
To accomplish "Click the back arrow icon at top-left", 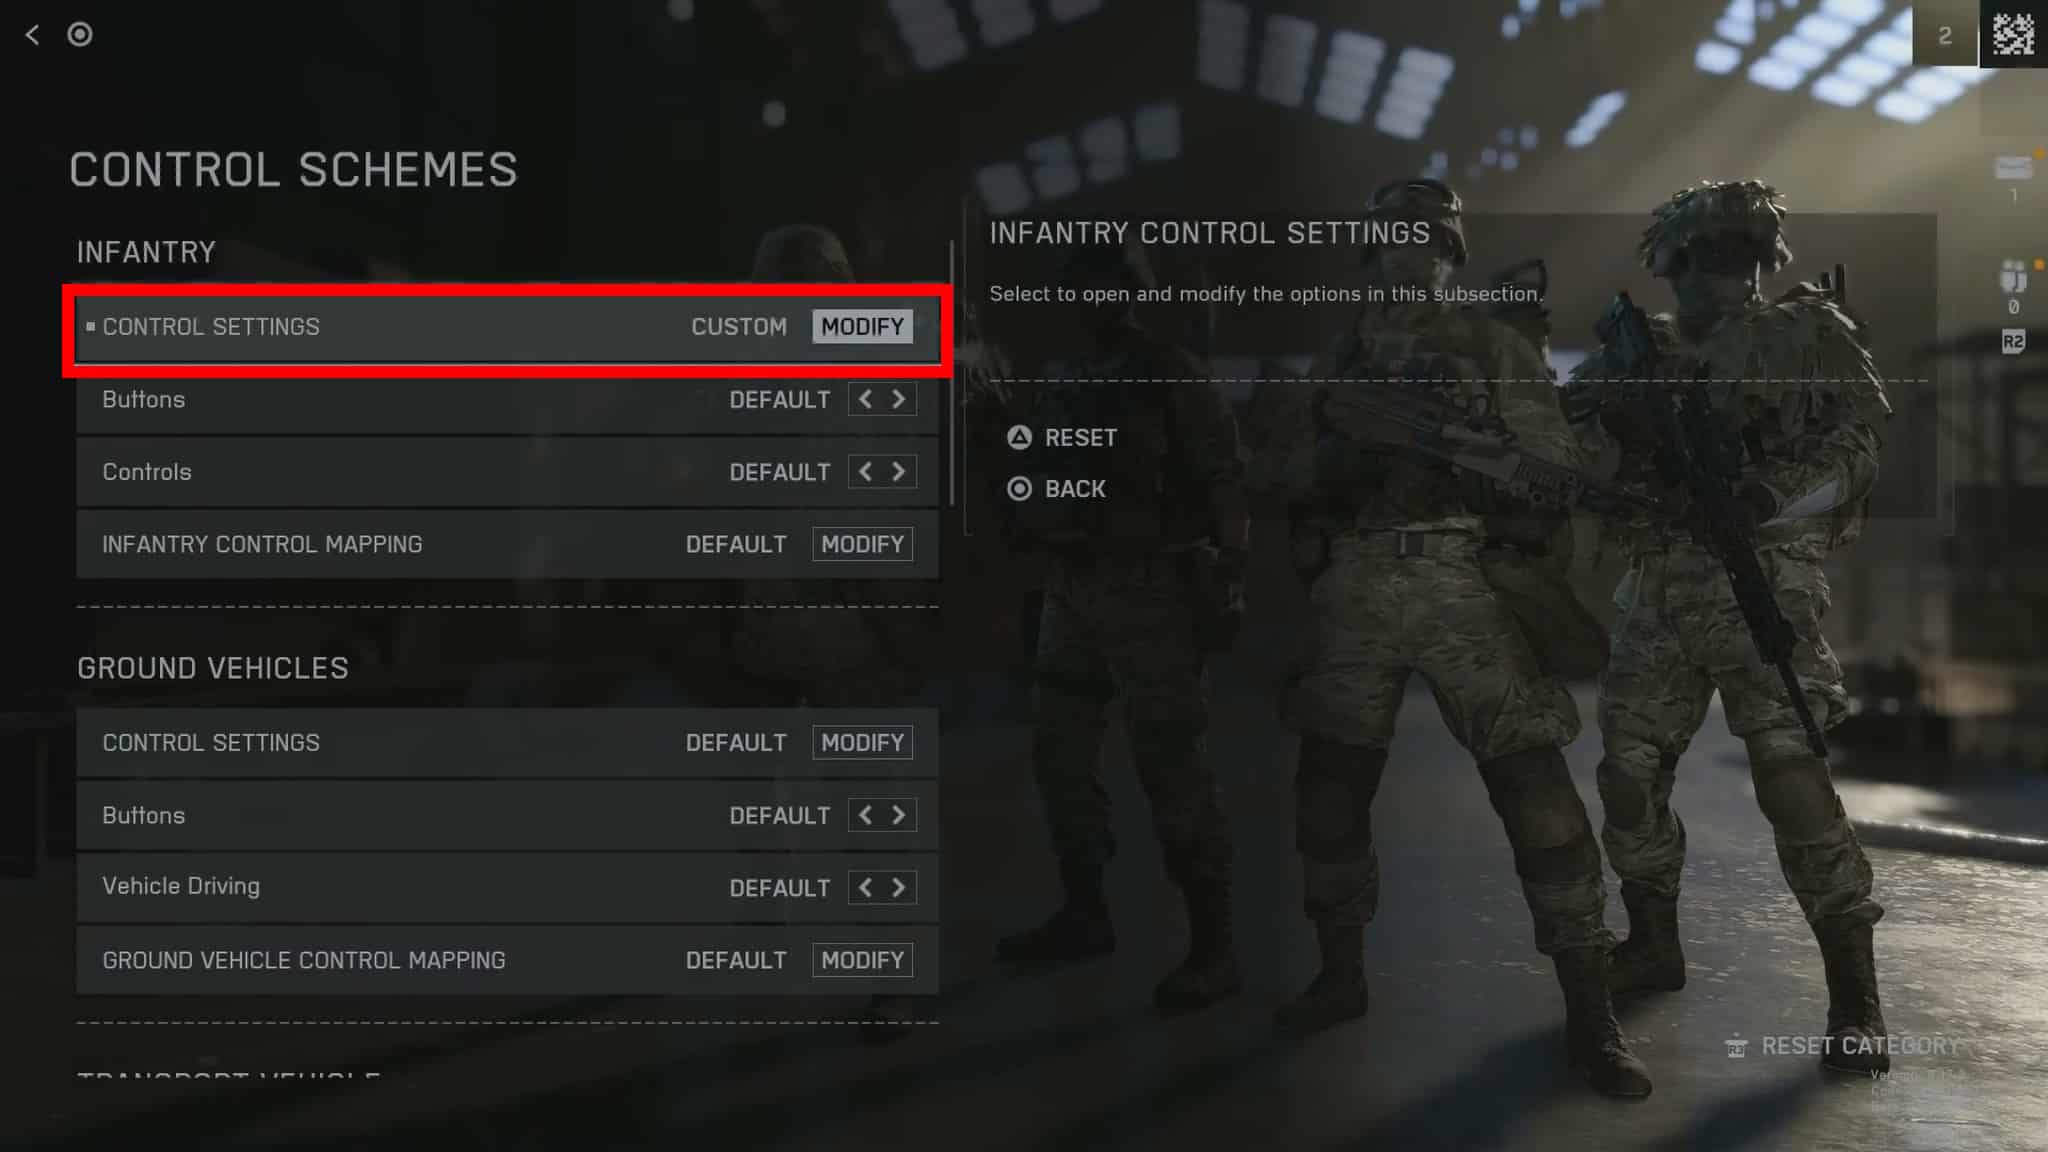I will click(32, 35).
